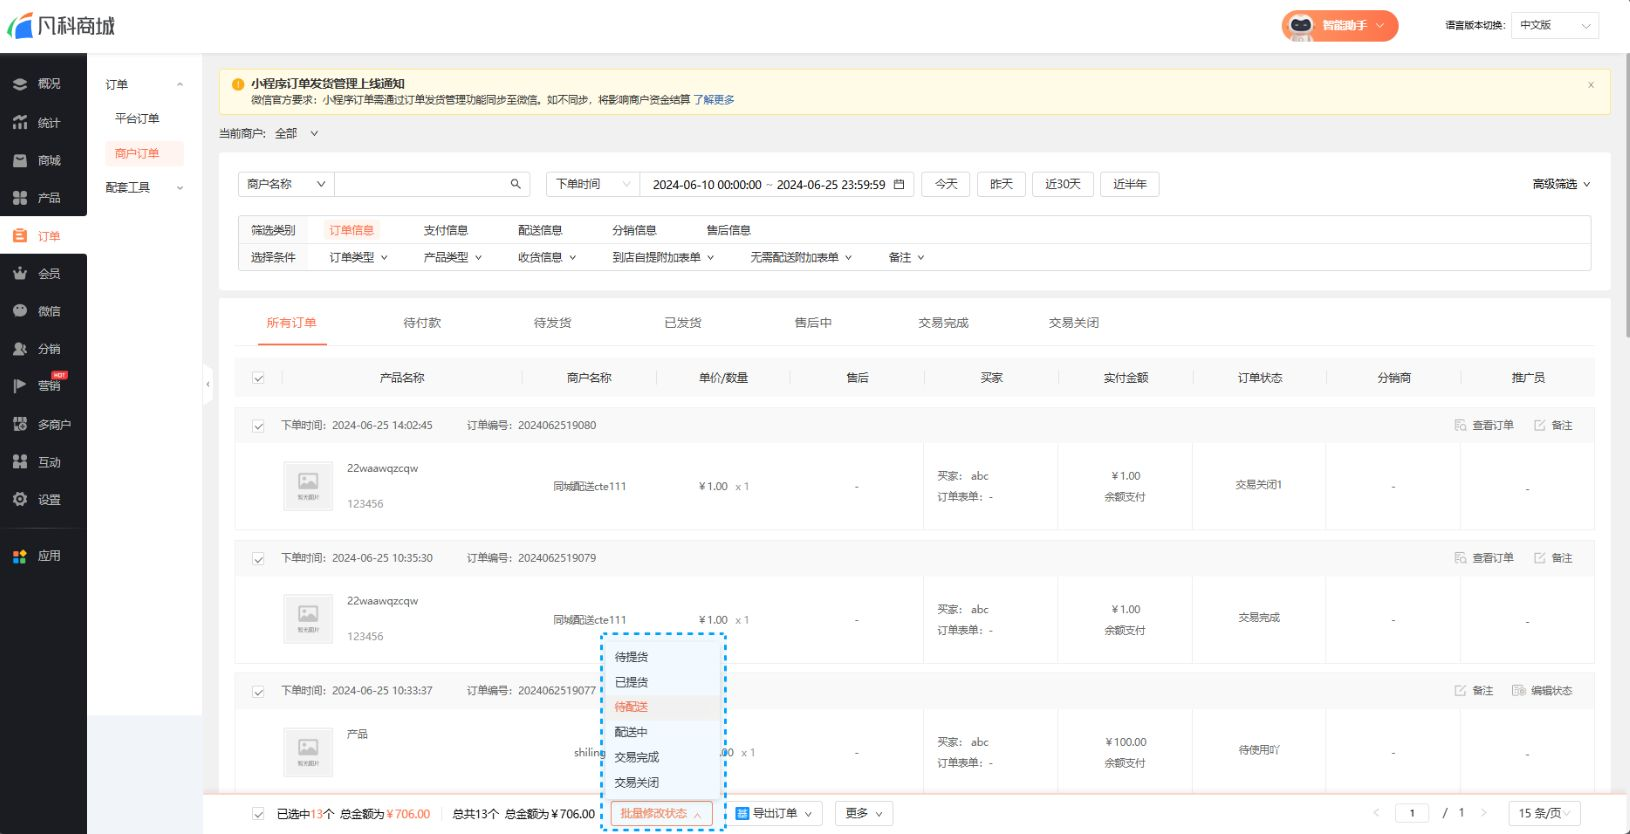1630x834 pixels.
Task: Select 已提货 in the status menu
Action: tap(662, 682)
